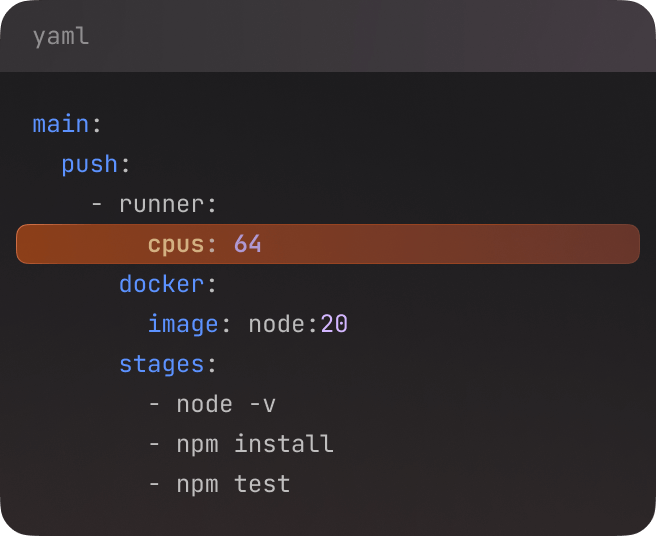656x536 pixels.
Task: Click the value 64
Action: (248, 244)
